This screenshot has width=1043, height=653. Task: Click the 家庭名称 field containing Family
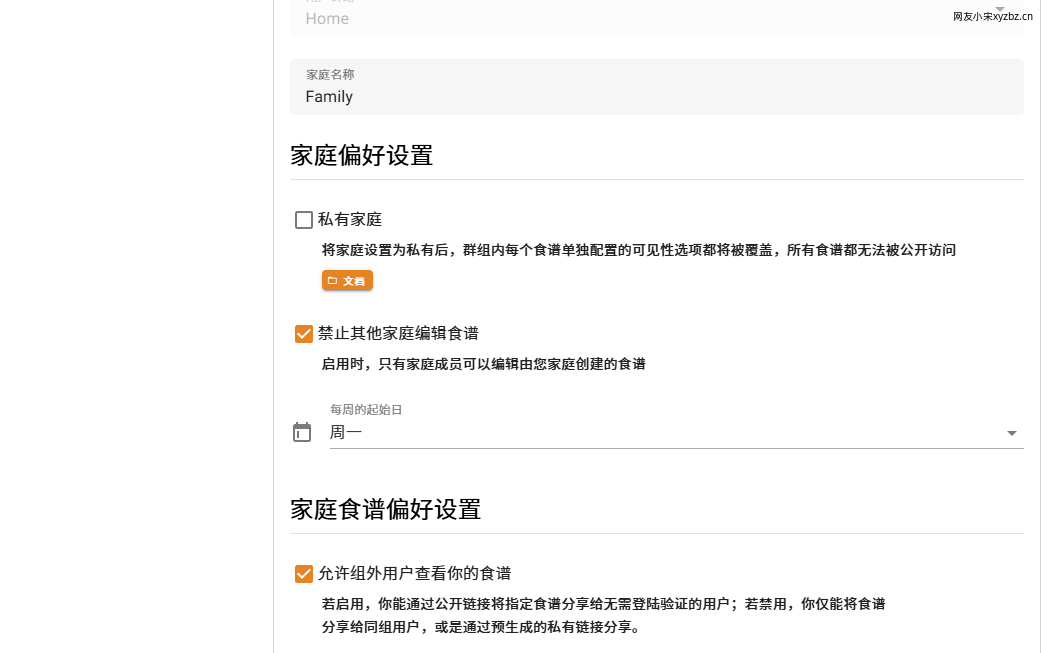coord(655,96)
